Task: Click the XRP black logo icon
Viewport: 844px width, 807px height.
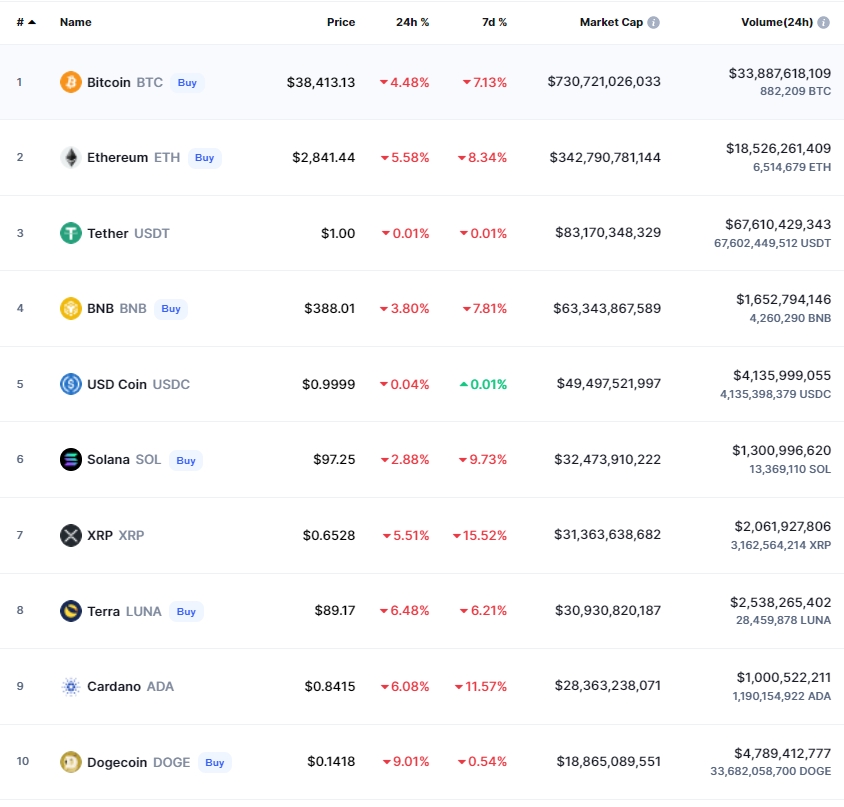Action: [70, 535]
